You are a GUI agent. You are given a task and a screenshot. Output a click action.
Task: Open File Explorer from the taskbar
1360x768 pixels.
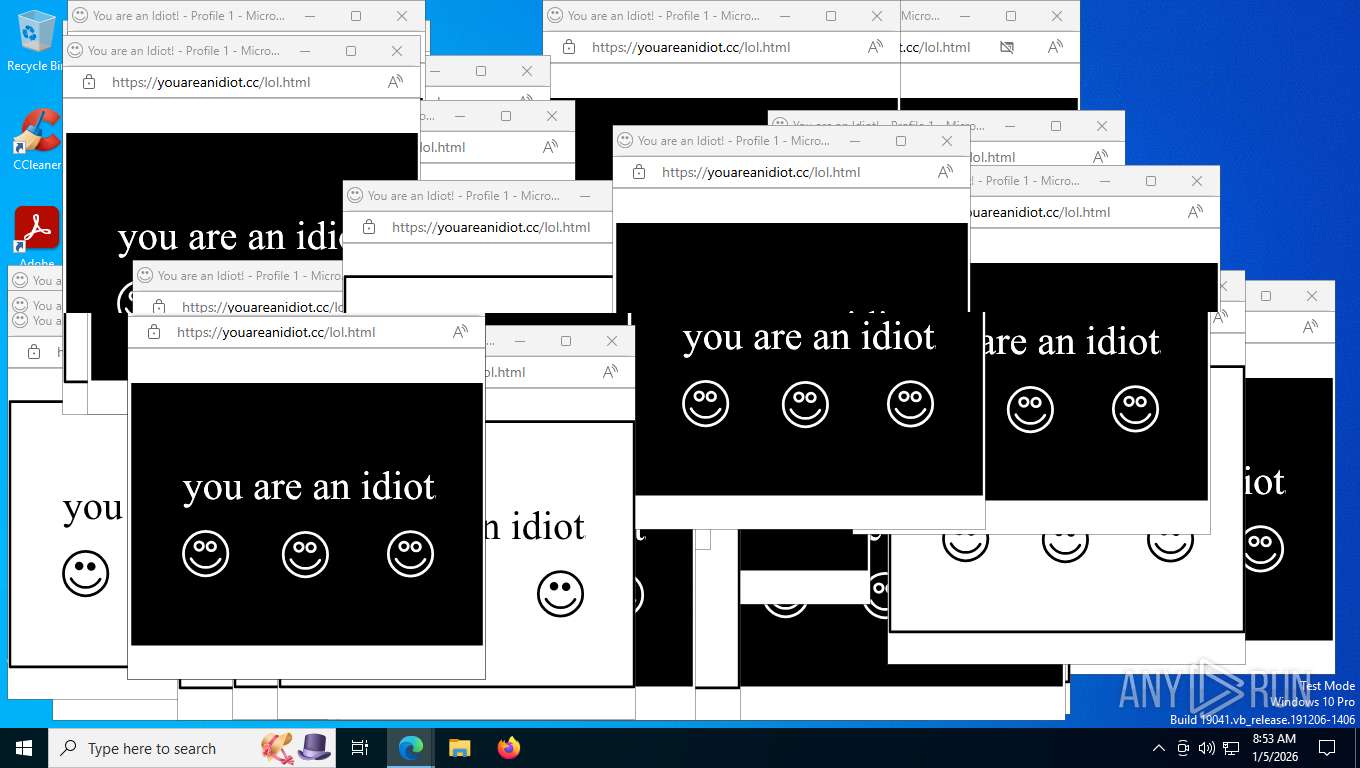459,748
